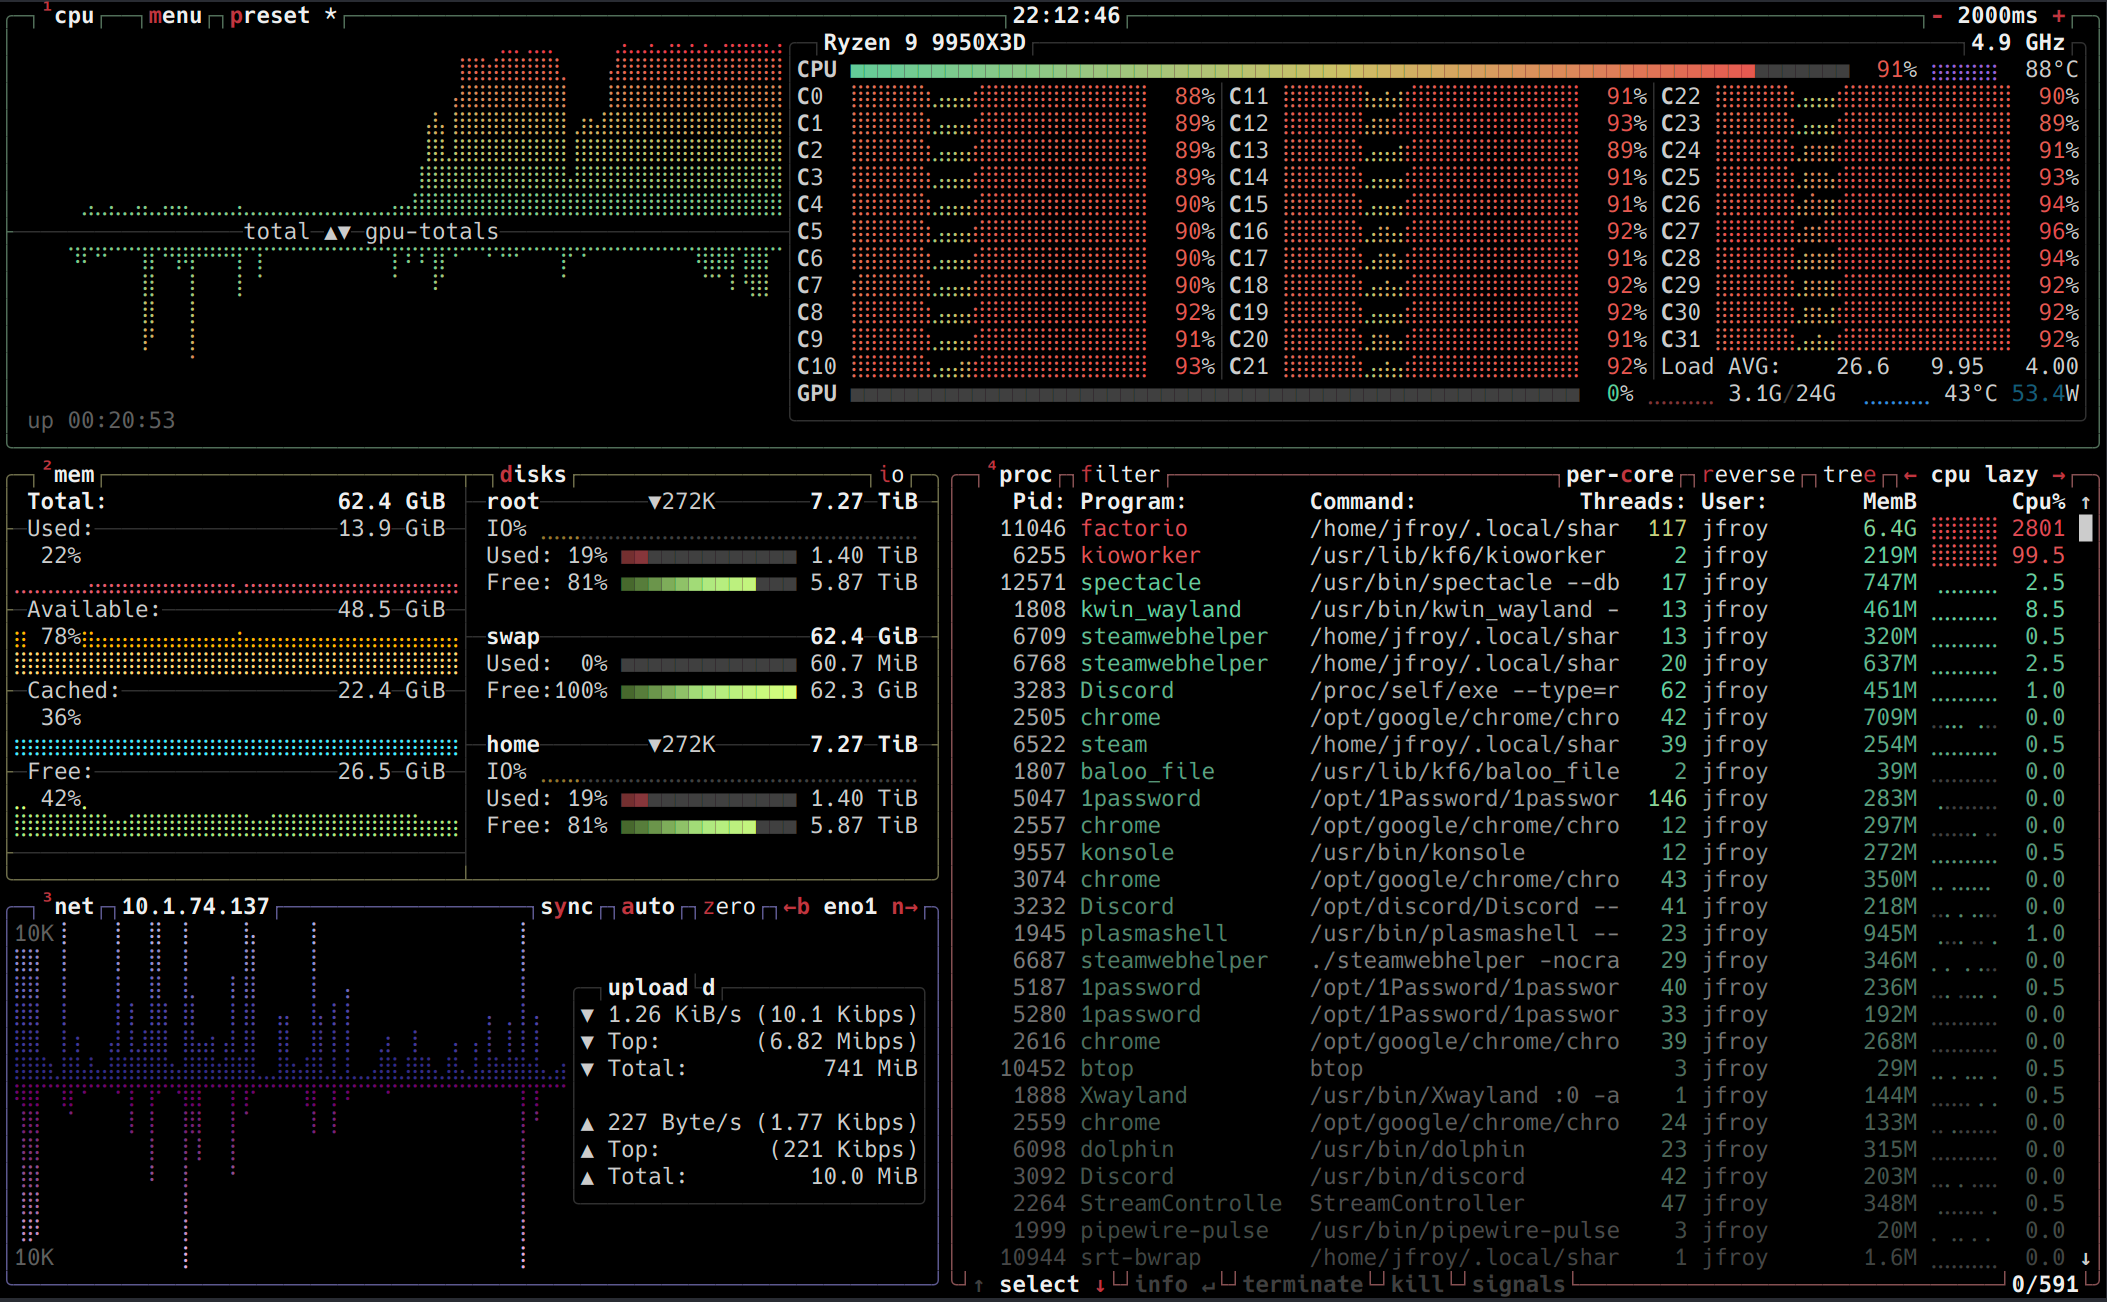Click the cpu box label
The image size is (2107, 1302).
click(74, 16)
